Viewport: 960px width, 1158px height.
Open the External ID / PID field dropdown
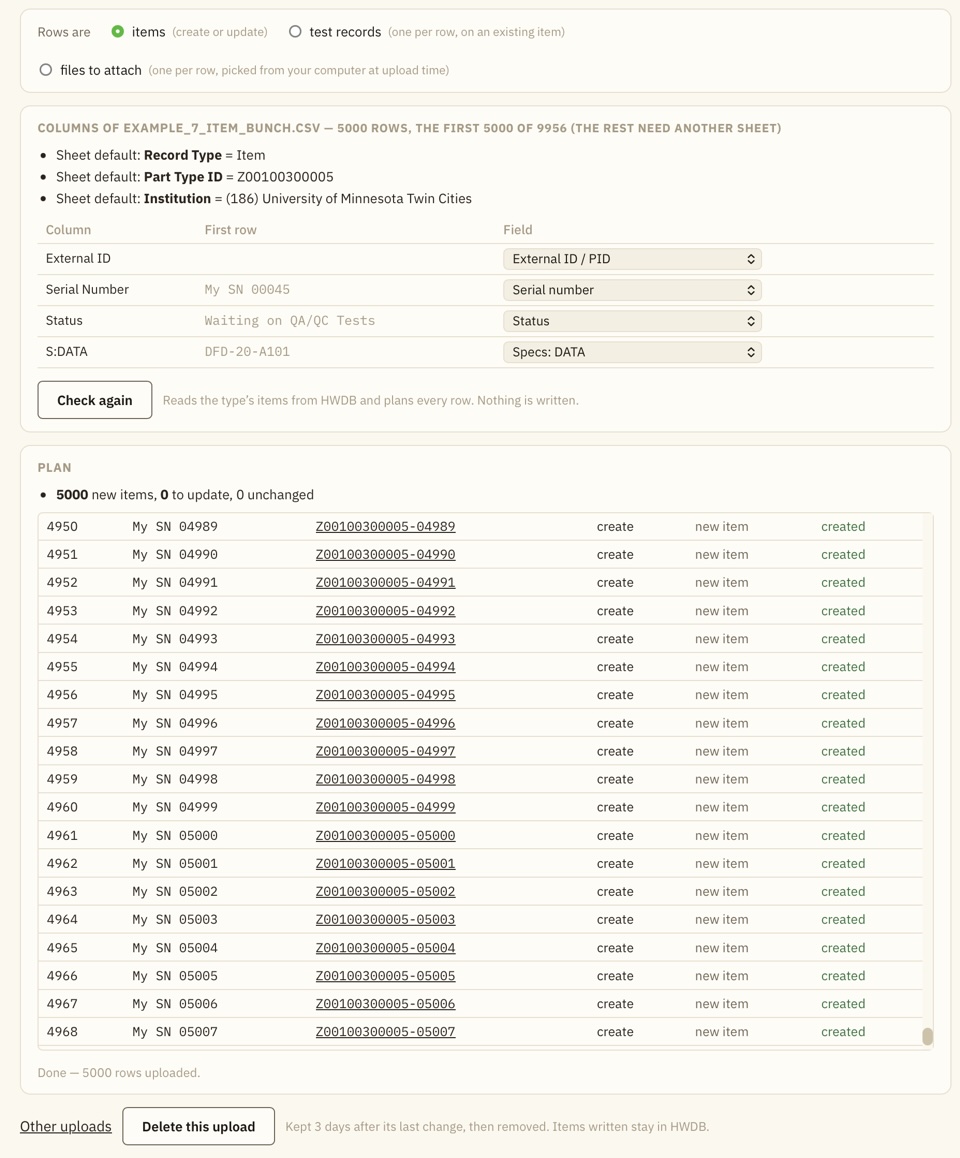(x=632, y=259)
